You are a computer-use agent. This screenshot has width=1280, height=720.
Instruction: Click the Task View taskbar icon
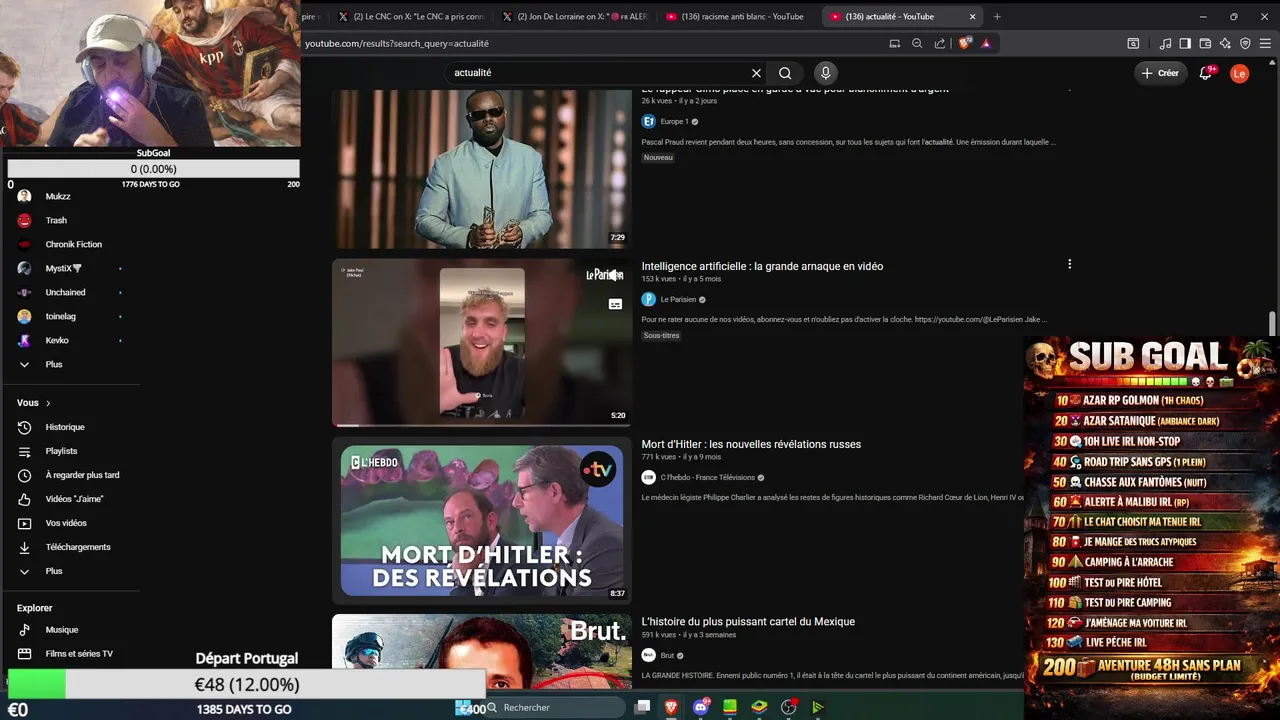[642, 707]
